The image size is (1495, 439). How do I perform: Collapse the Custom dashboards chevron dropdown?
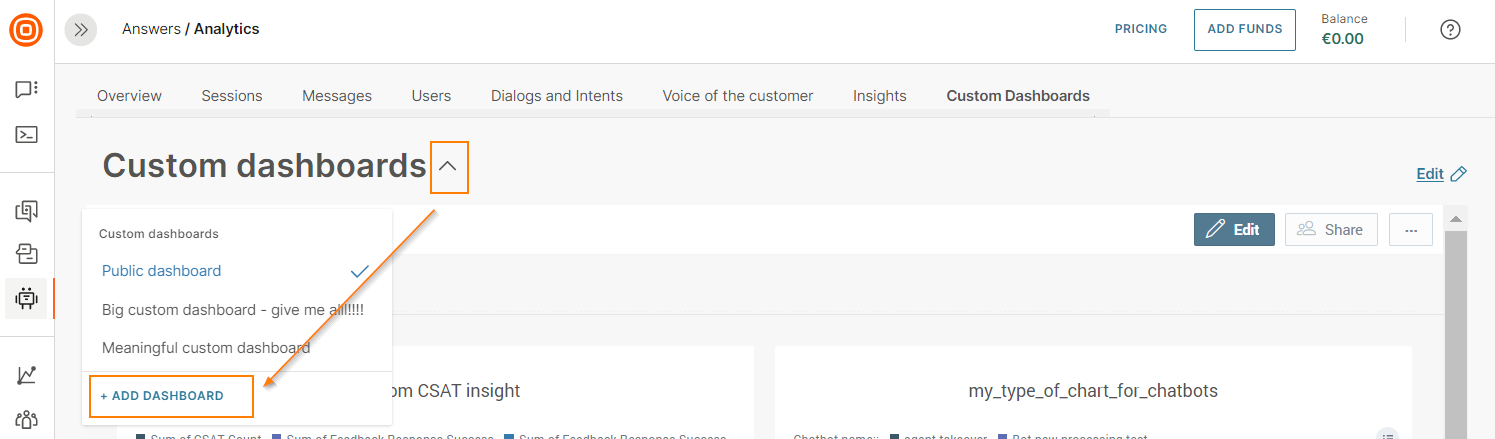tap(448, 167)
